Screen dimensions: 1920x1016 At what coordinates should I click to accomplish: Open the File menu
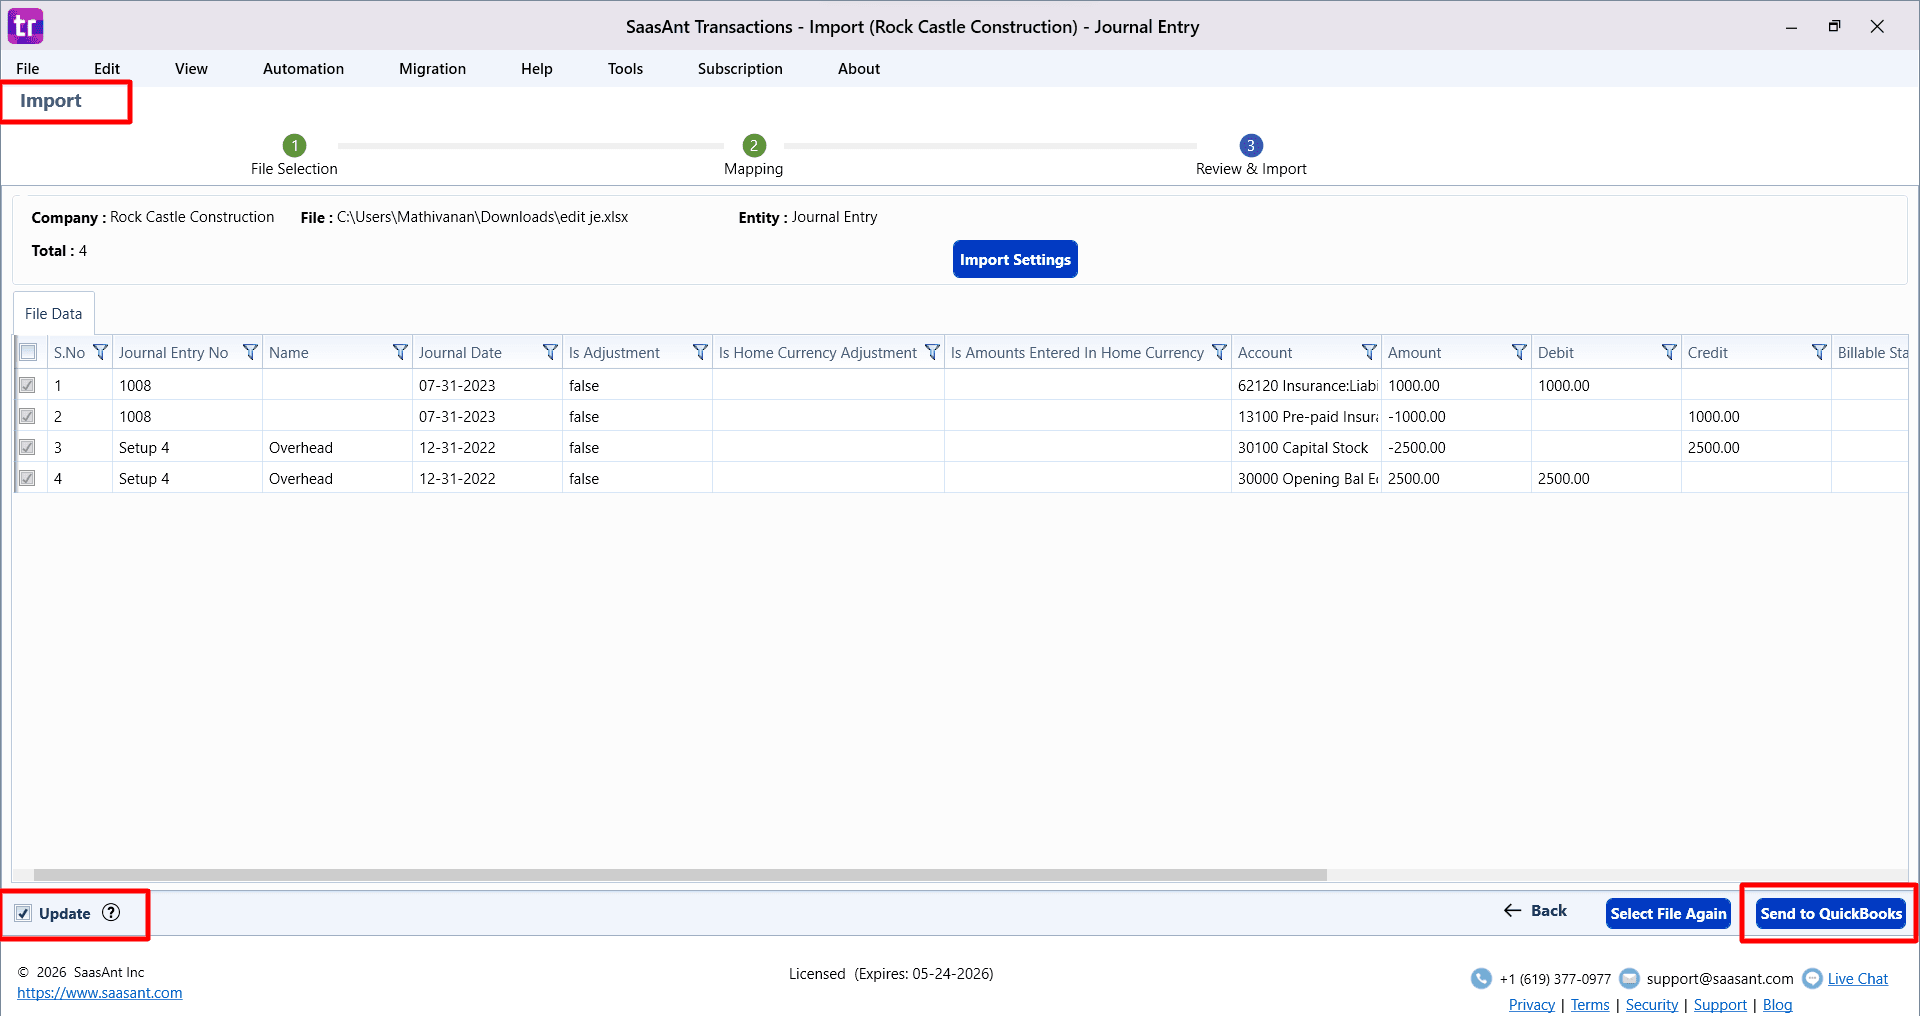(28, 68)
